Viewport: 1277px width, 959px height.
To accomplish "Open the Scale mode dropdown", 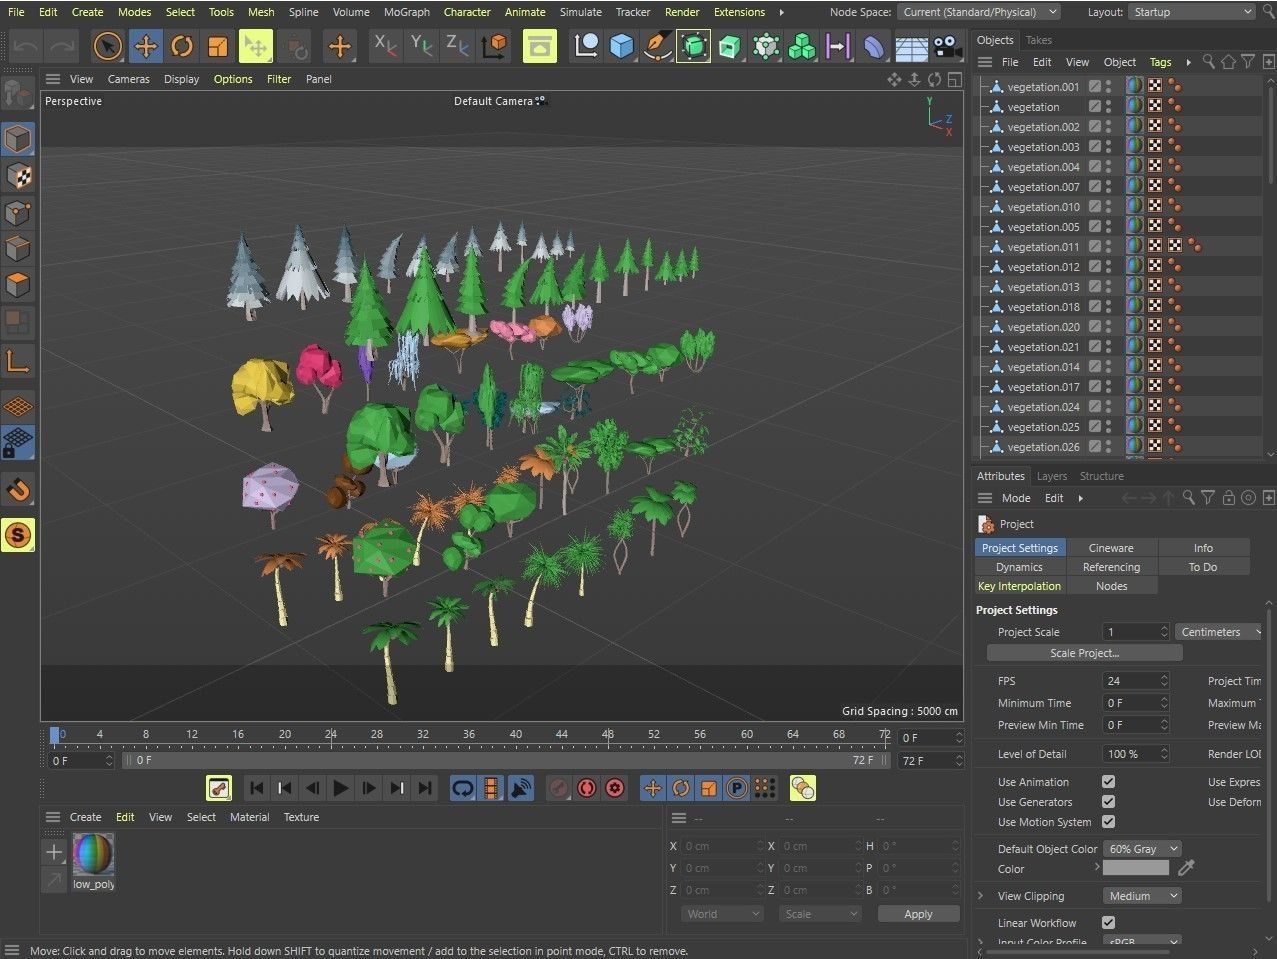I will 820,914.
